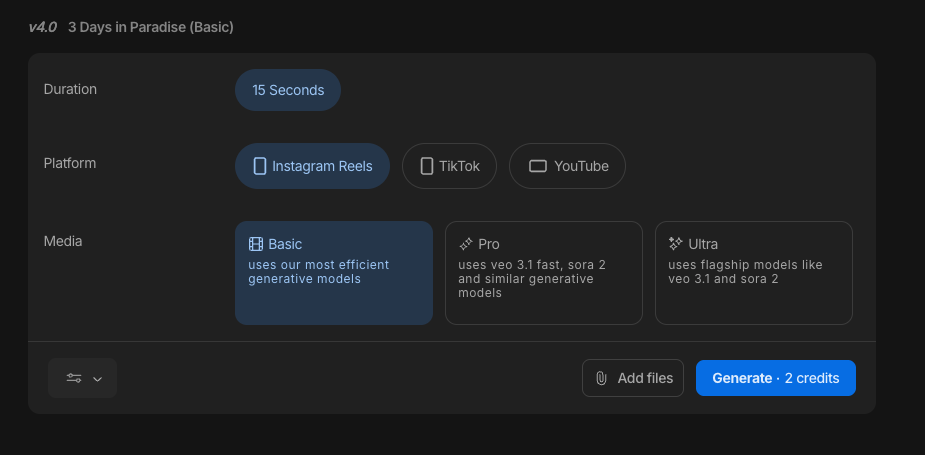
Task: Click the chevron beside sliders icon
Action: coord(98,379)
